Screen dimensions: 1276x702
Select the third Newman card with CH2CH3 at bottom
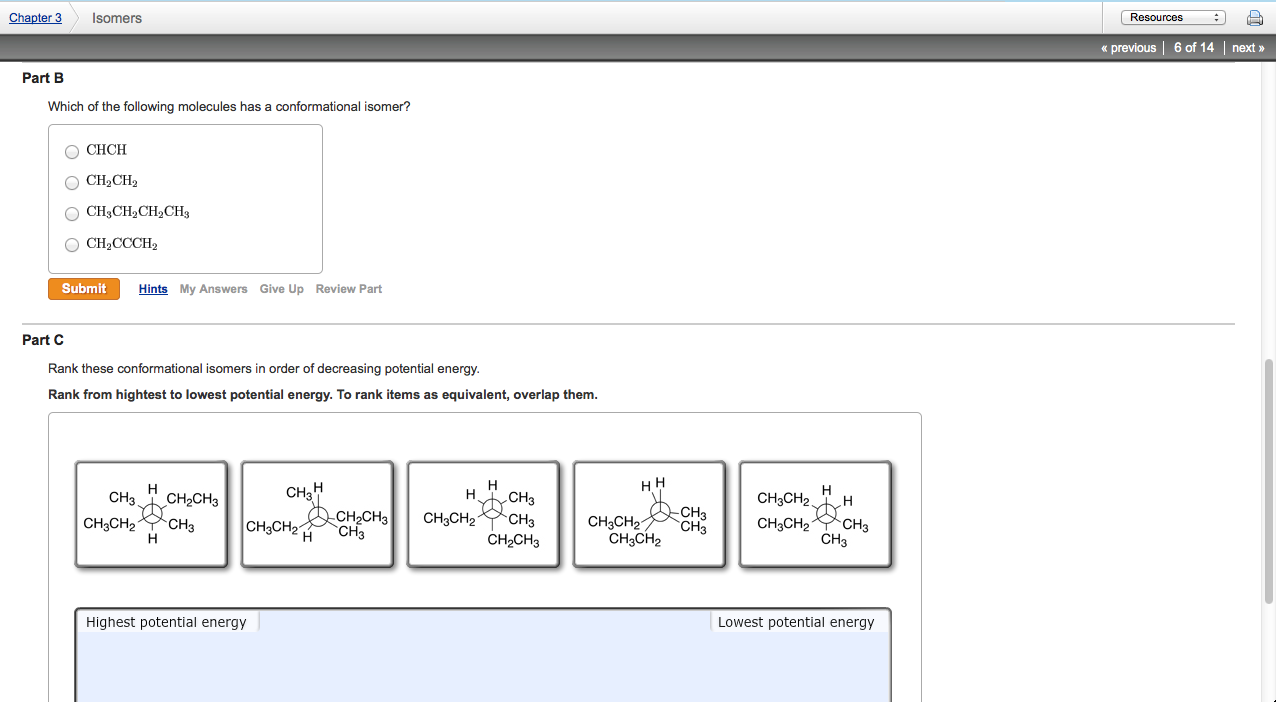click(484, 514)
